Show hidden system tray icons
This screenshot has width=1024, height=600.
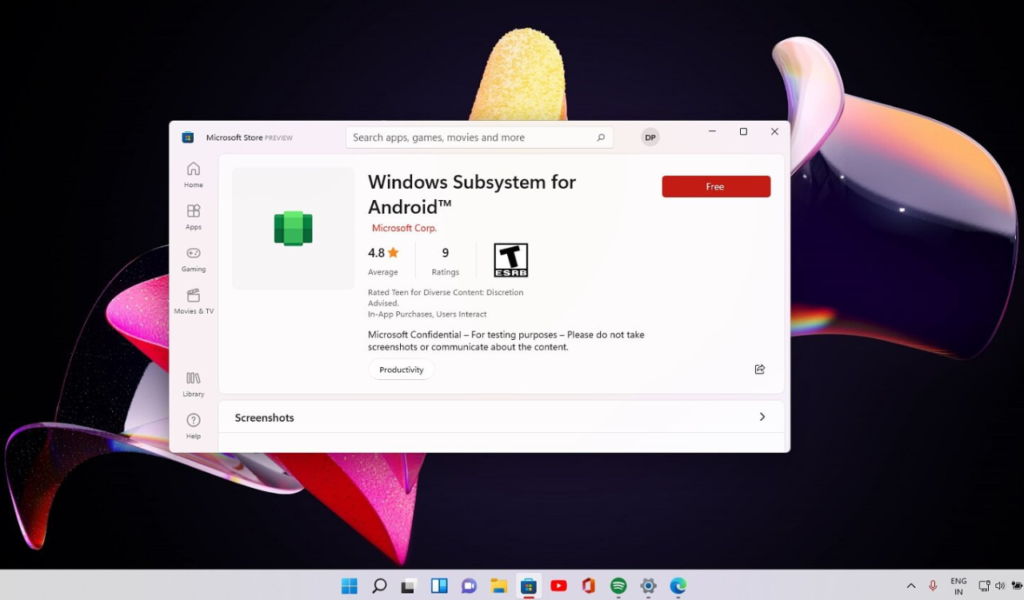(911, 586)
